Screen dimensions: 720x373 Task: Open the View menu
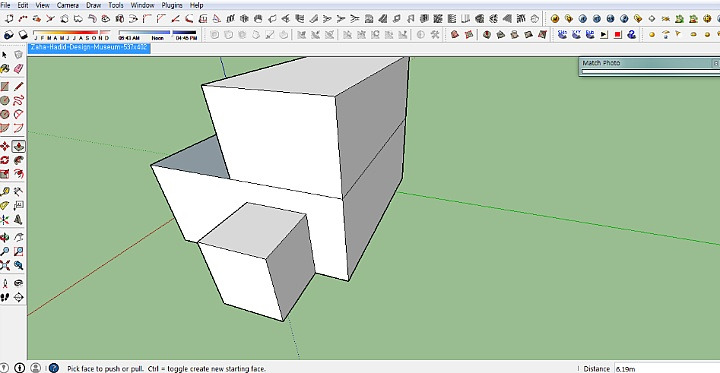click(42, 6)
